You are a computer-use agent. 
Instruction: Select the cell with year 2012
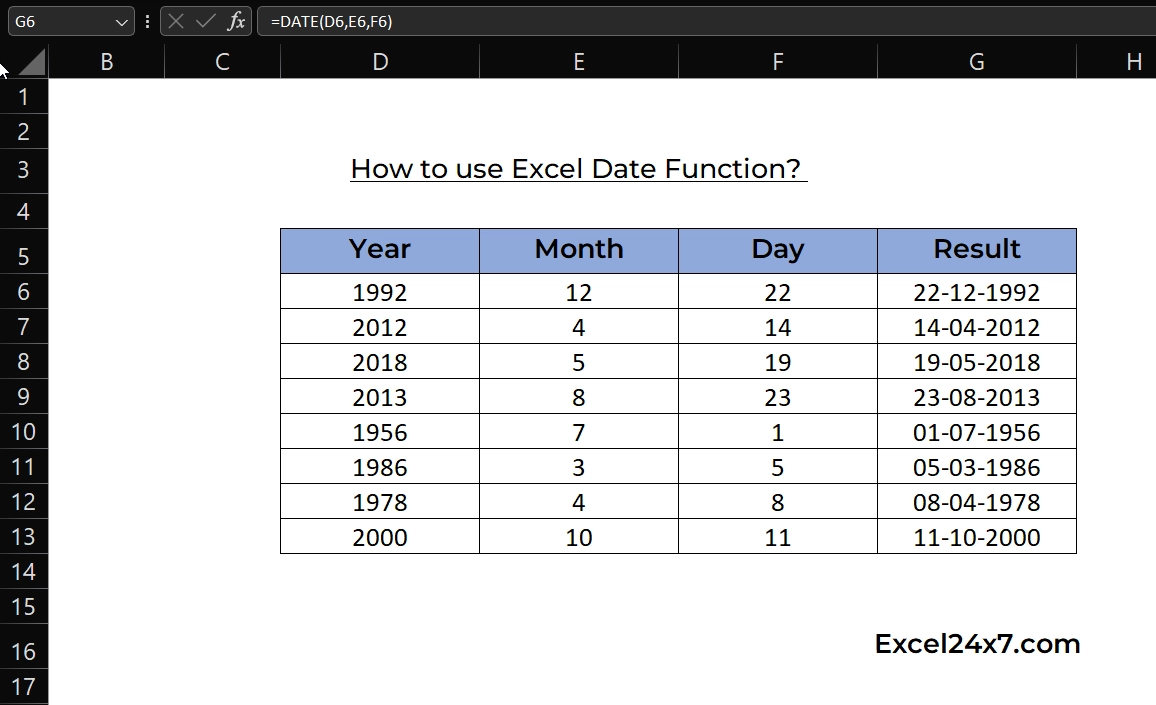coord(380,326)
